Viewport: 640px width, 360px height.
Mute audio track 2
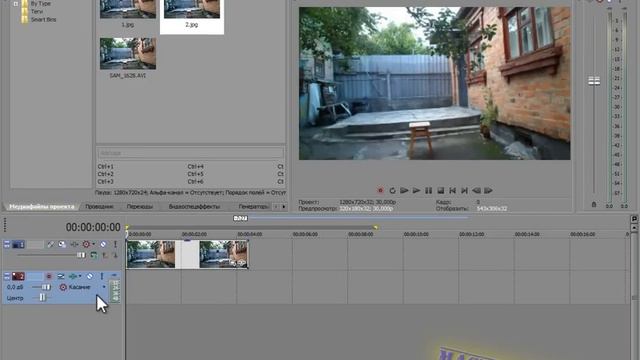point(90,276)
